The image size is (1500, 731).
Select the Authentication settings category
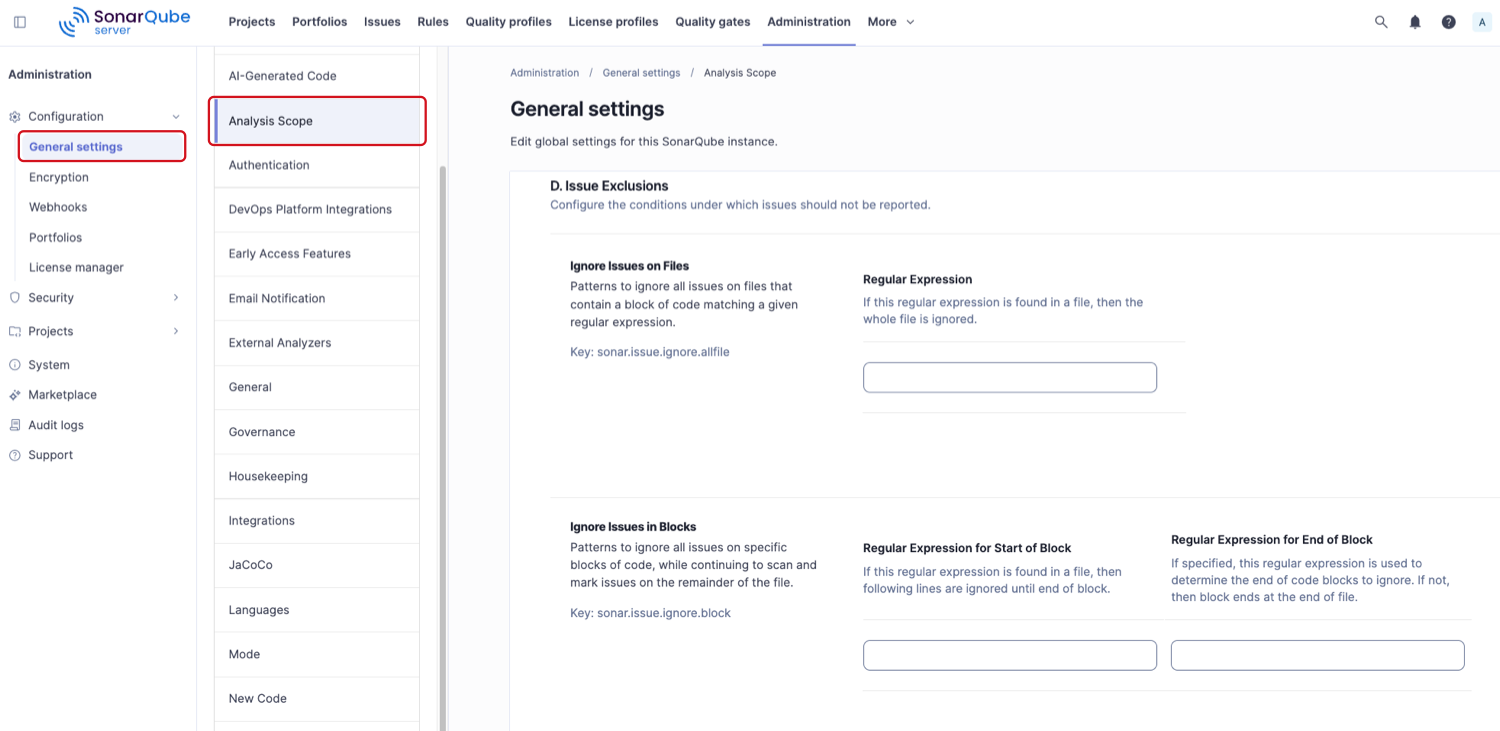coord(317,165)
